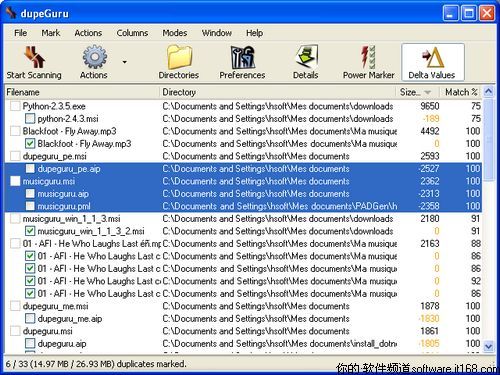Uncheck the musicguru_win_1_1_3_2.msi checkbox
Image resolution: width=500 pixels, height=375 pixels.
point(30,231)
